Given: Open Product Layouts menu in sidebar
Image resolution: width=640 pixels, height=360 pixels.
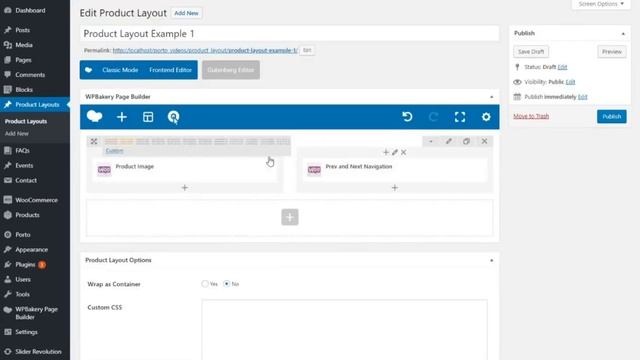Looking at the screenshot, I should point(35,104).
